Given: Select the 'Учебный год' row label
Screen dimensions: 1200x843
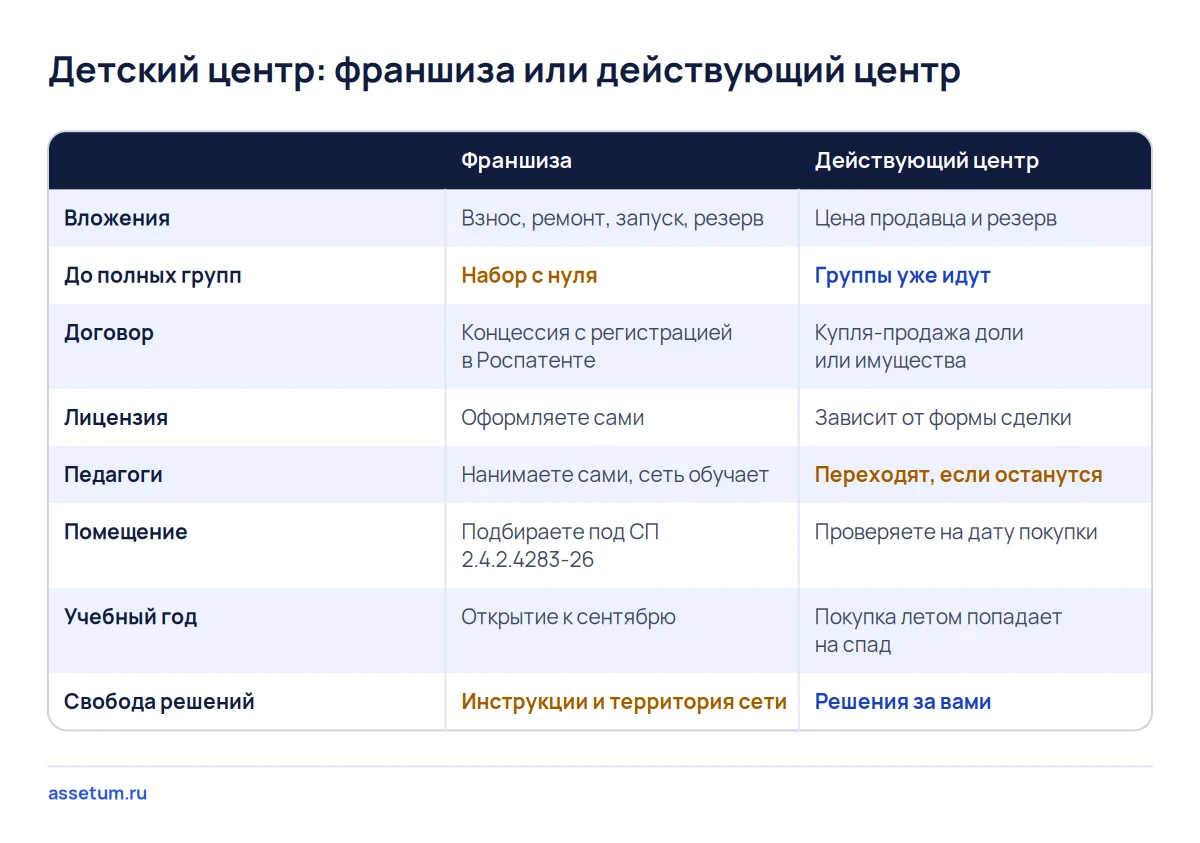Looking at the screenshot, I should click(131, 617).
